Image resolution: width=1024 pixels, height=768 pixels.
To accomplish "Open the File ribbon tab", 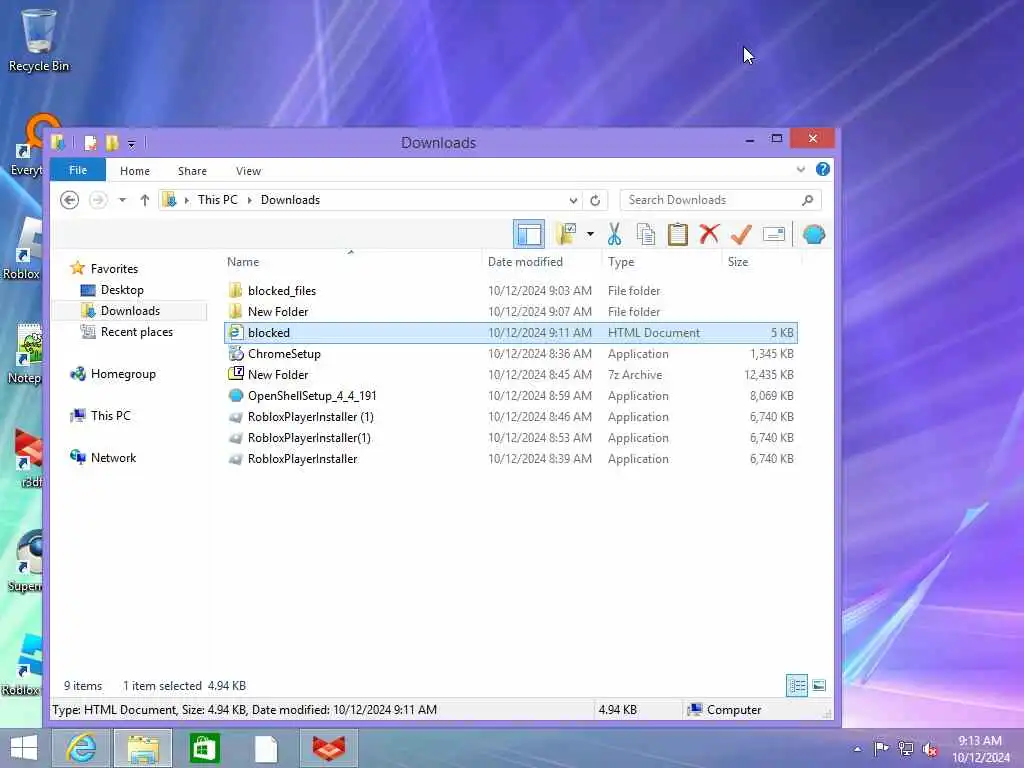I will [78, 170].
